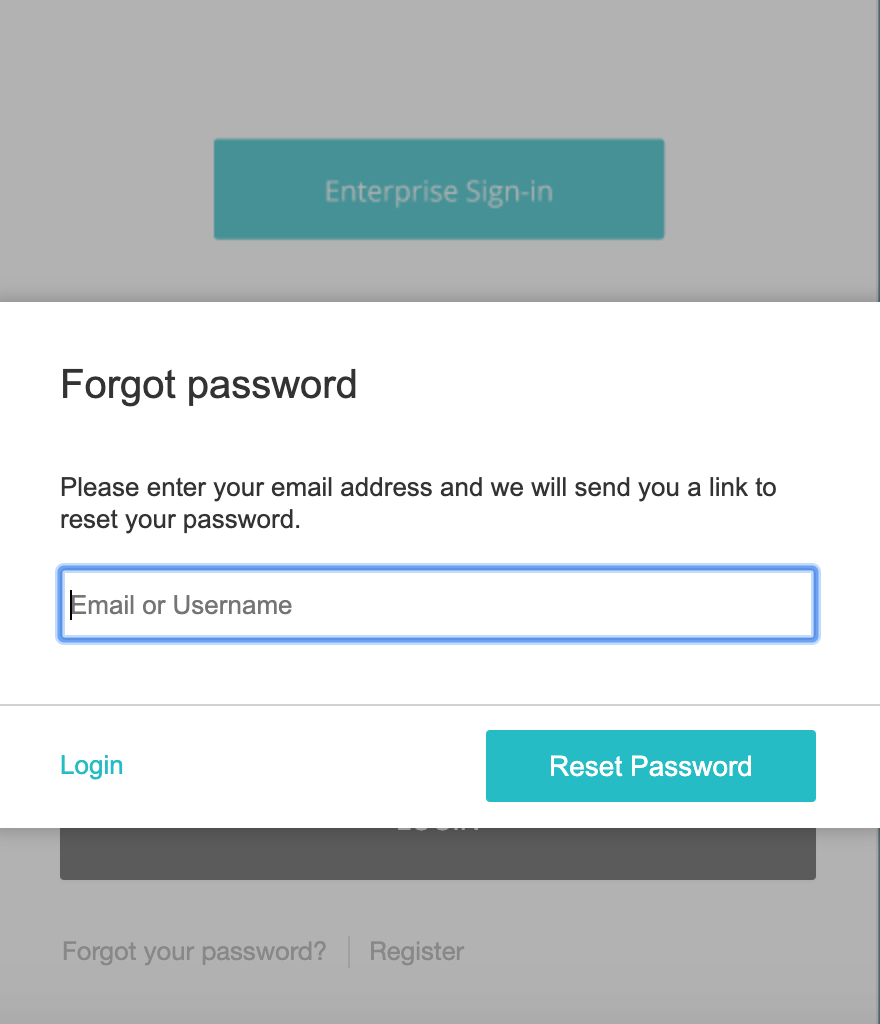880x1024 pixels.
Task: Follow the Login link in the dialog footer
Action: click(91, 765)
